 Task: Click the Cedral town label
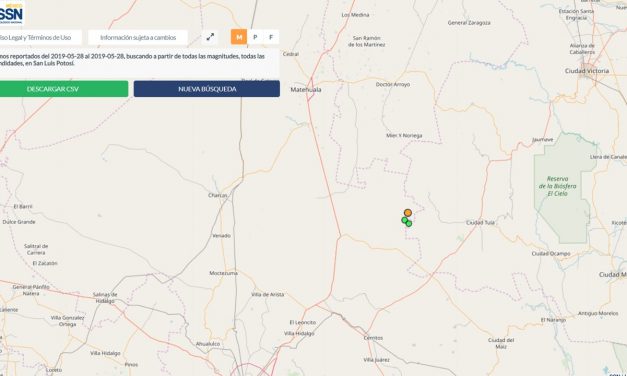[291, 54]
